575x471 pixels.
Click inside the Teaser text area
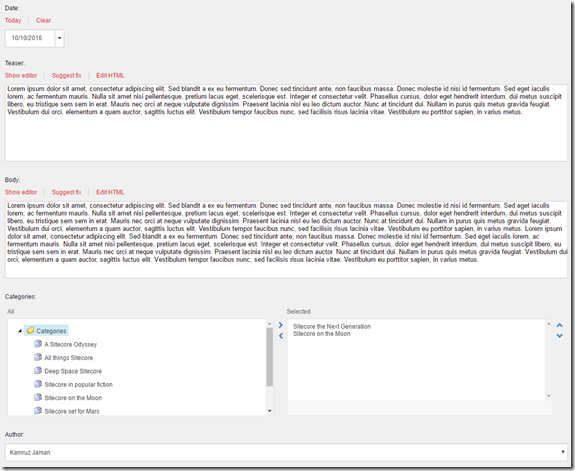tap(286, 123)
